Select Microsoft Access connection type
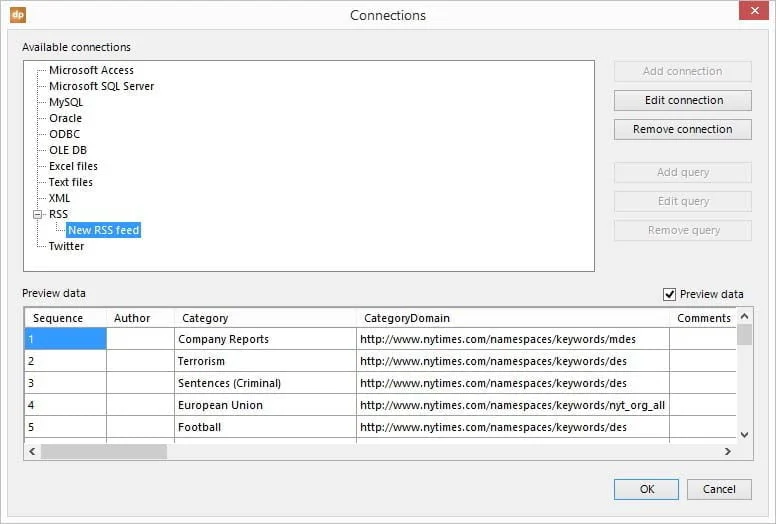The image size is (776, 524). [x=91, y=70]
